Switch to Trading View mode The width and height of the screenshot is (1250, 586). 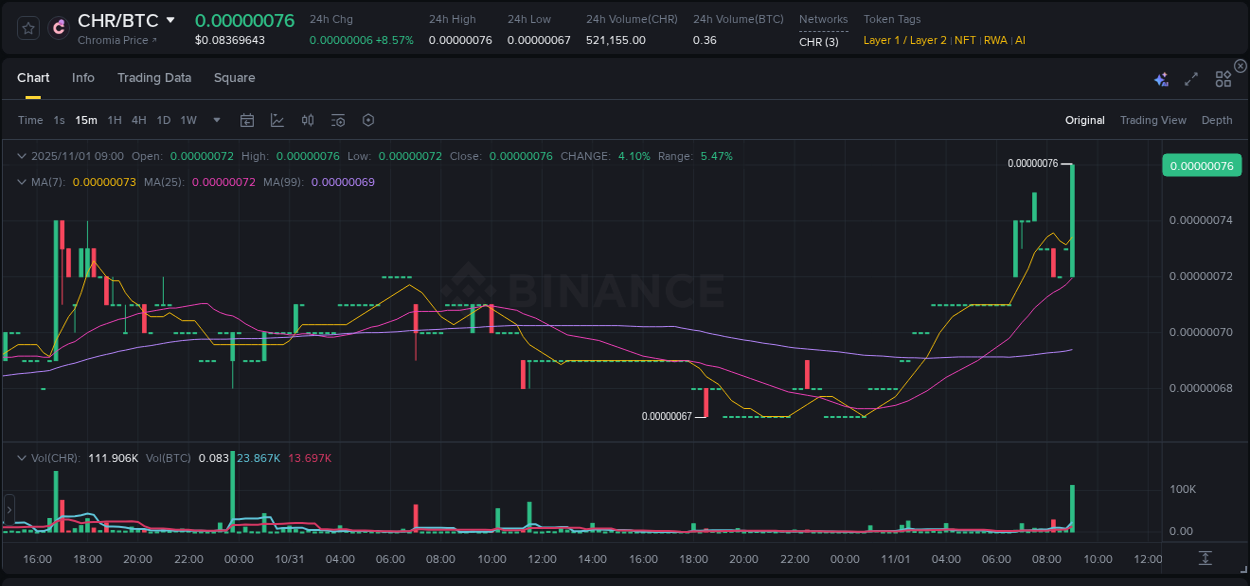click(x=1153, y=120)
